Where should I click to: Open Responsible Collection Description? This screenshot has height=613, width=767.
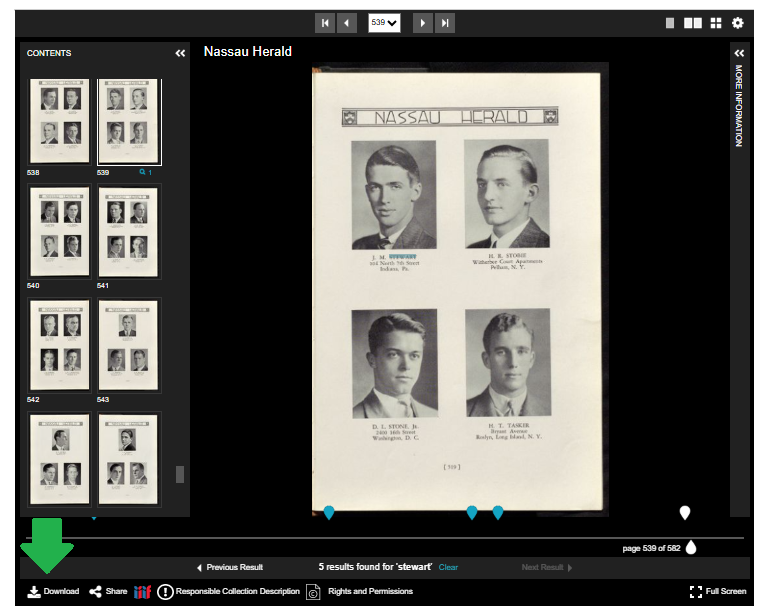(x=228, y=591)
